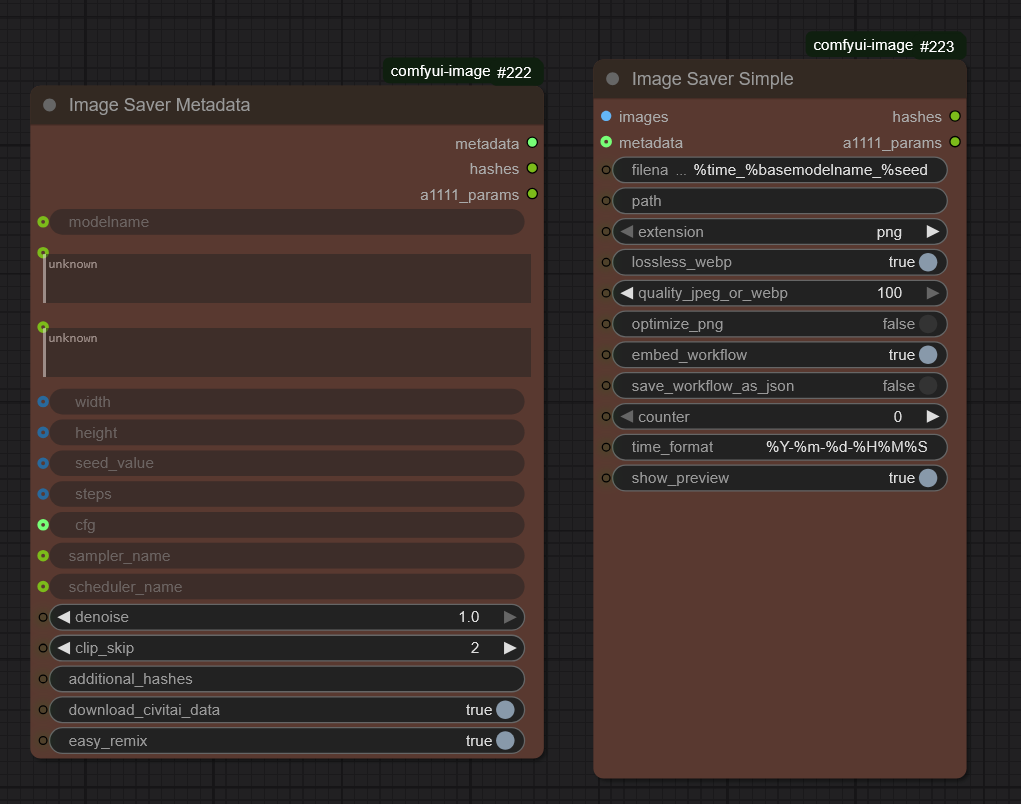Click the right arrow on the extension selector

(x=932, y=232)
